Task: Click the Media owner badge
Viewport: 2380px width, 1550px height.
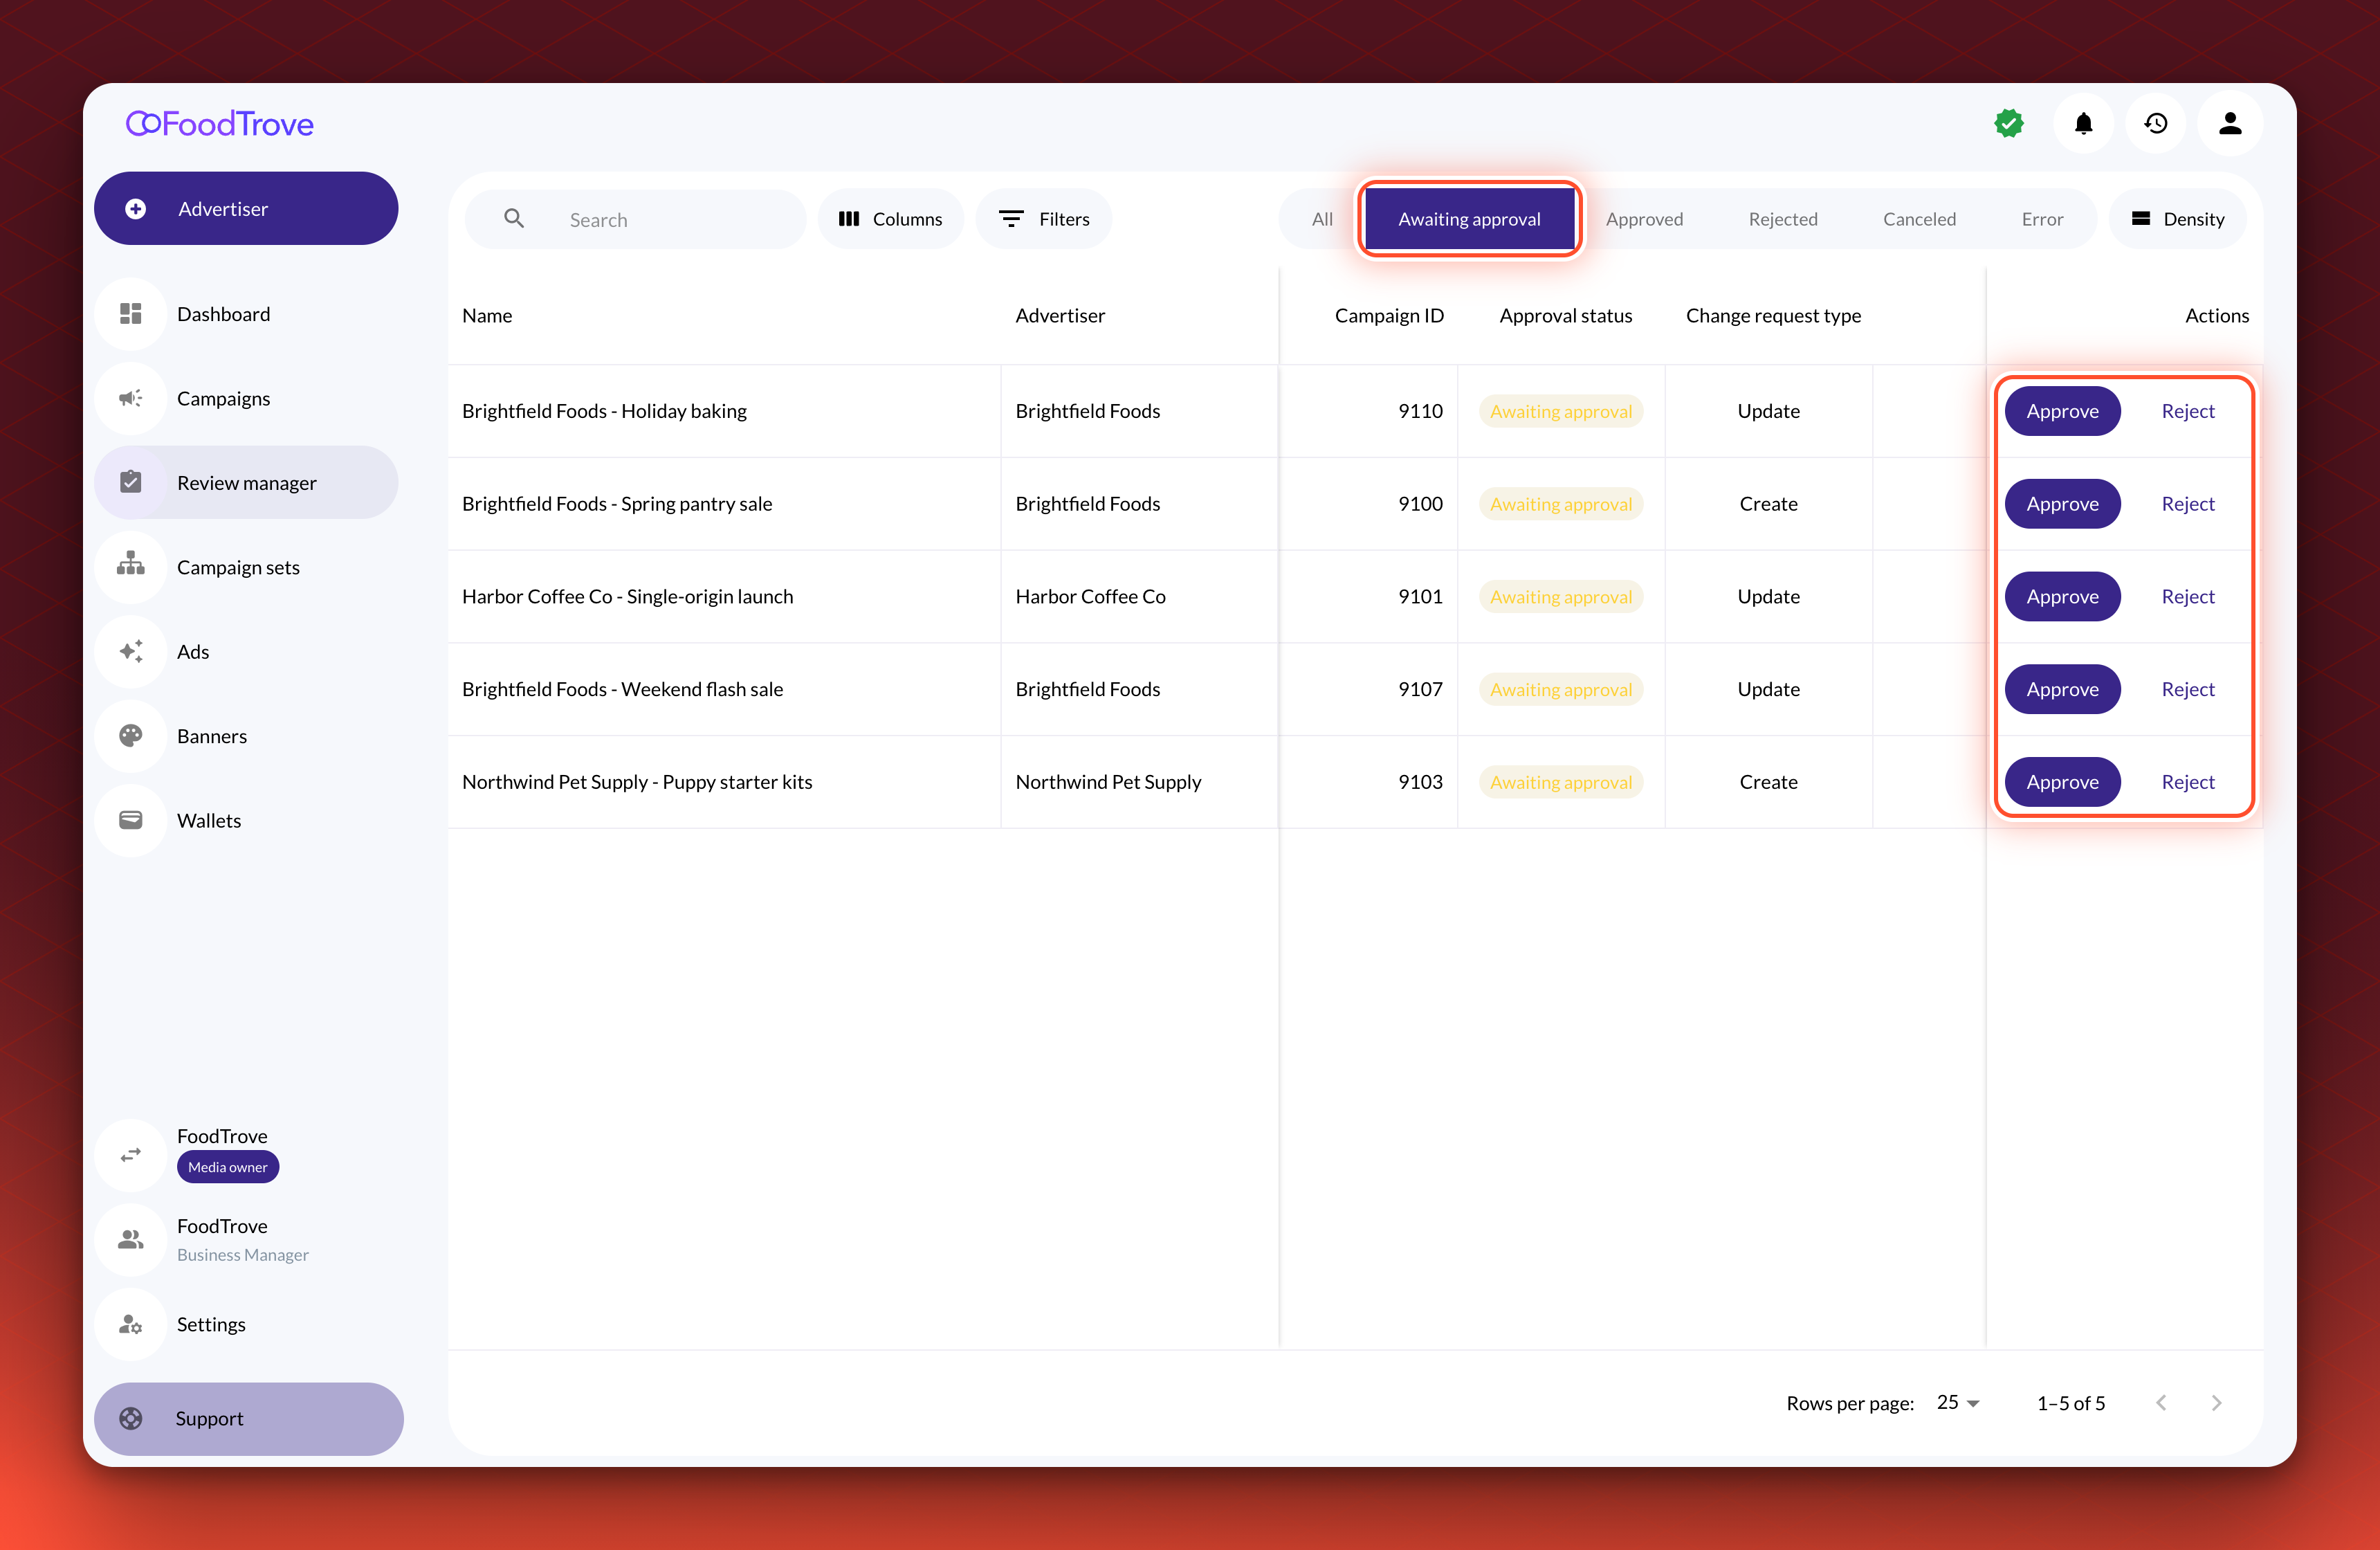Action: [x=227, y=1167]
